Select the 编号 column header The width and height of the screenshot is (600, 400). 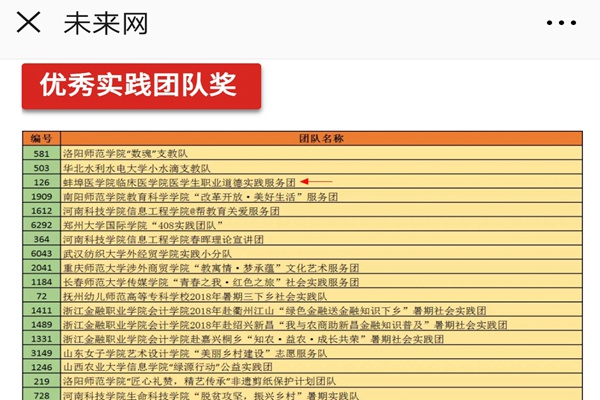pos(41,139)
